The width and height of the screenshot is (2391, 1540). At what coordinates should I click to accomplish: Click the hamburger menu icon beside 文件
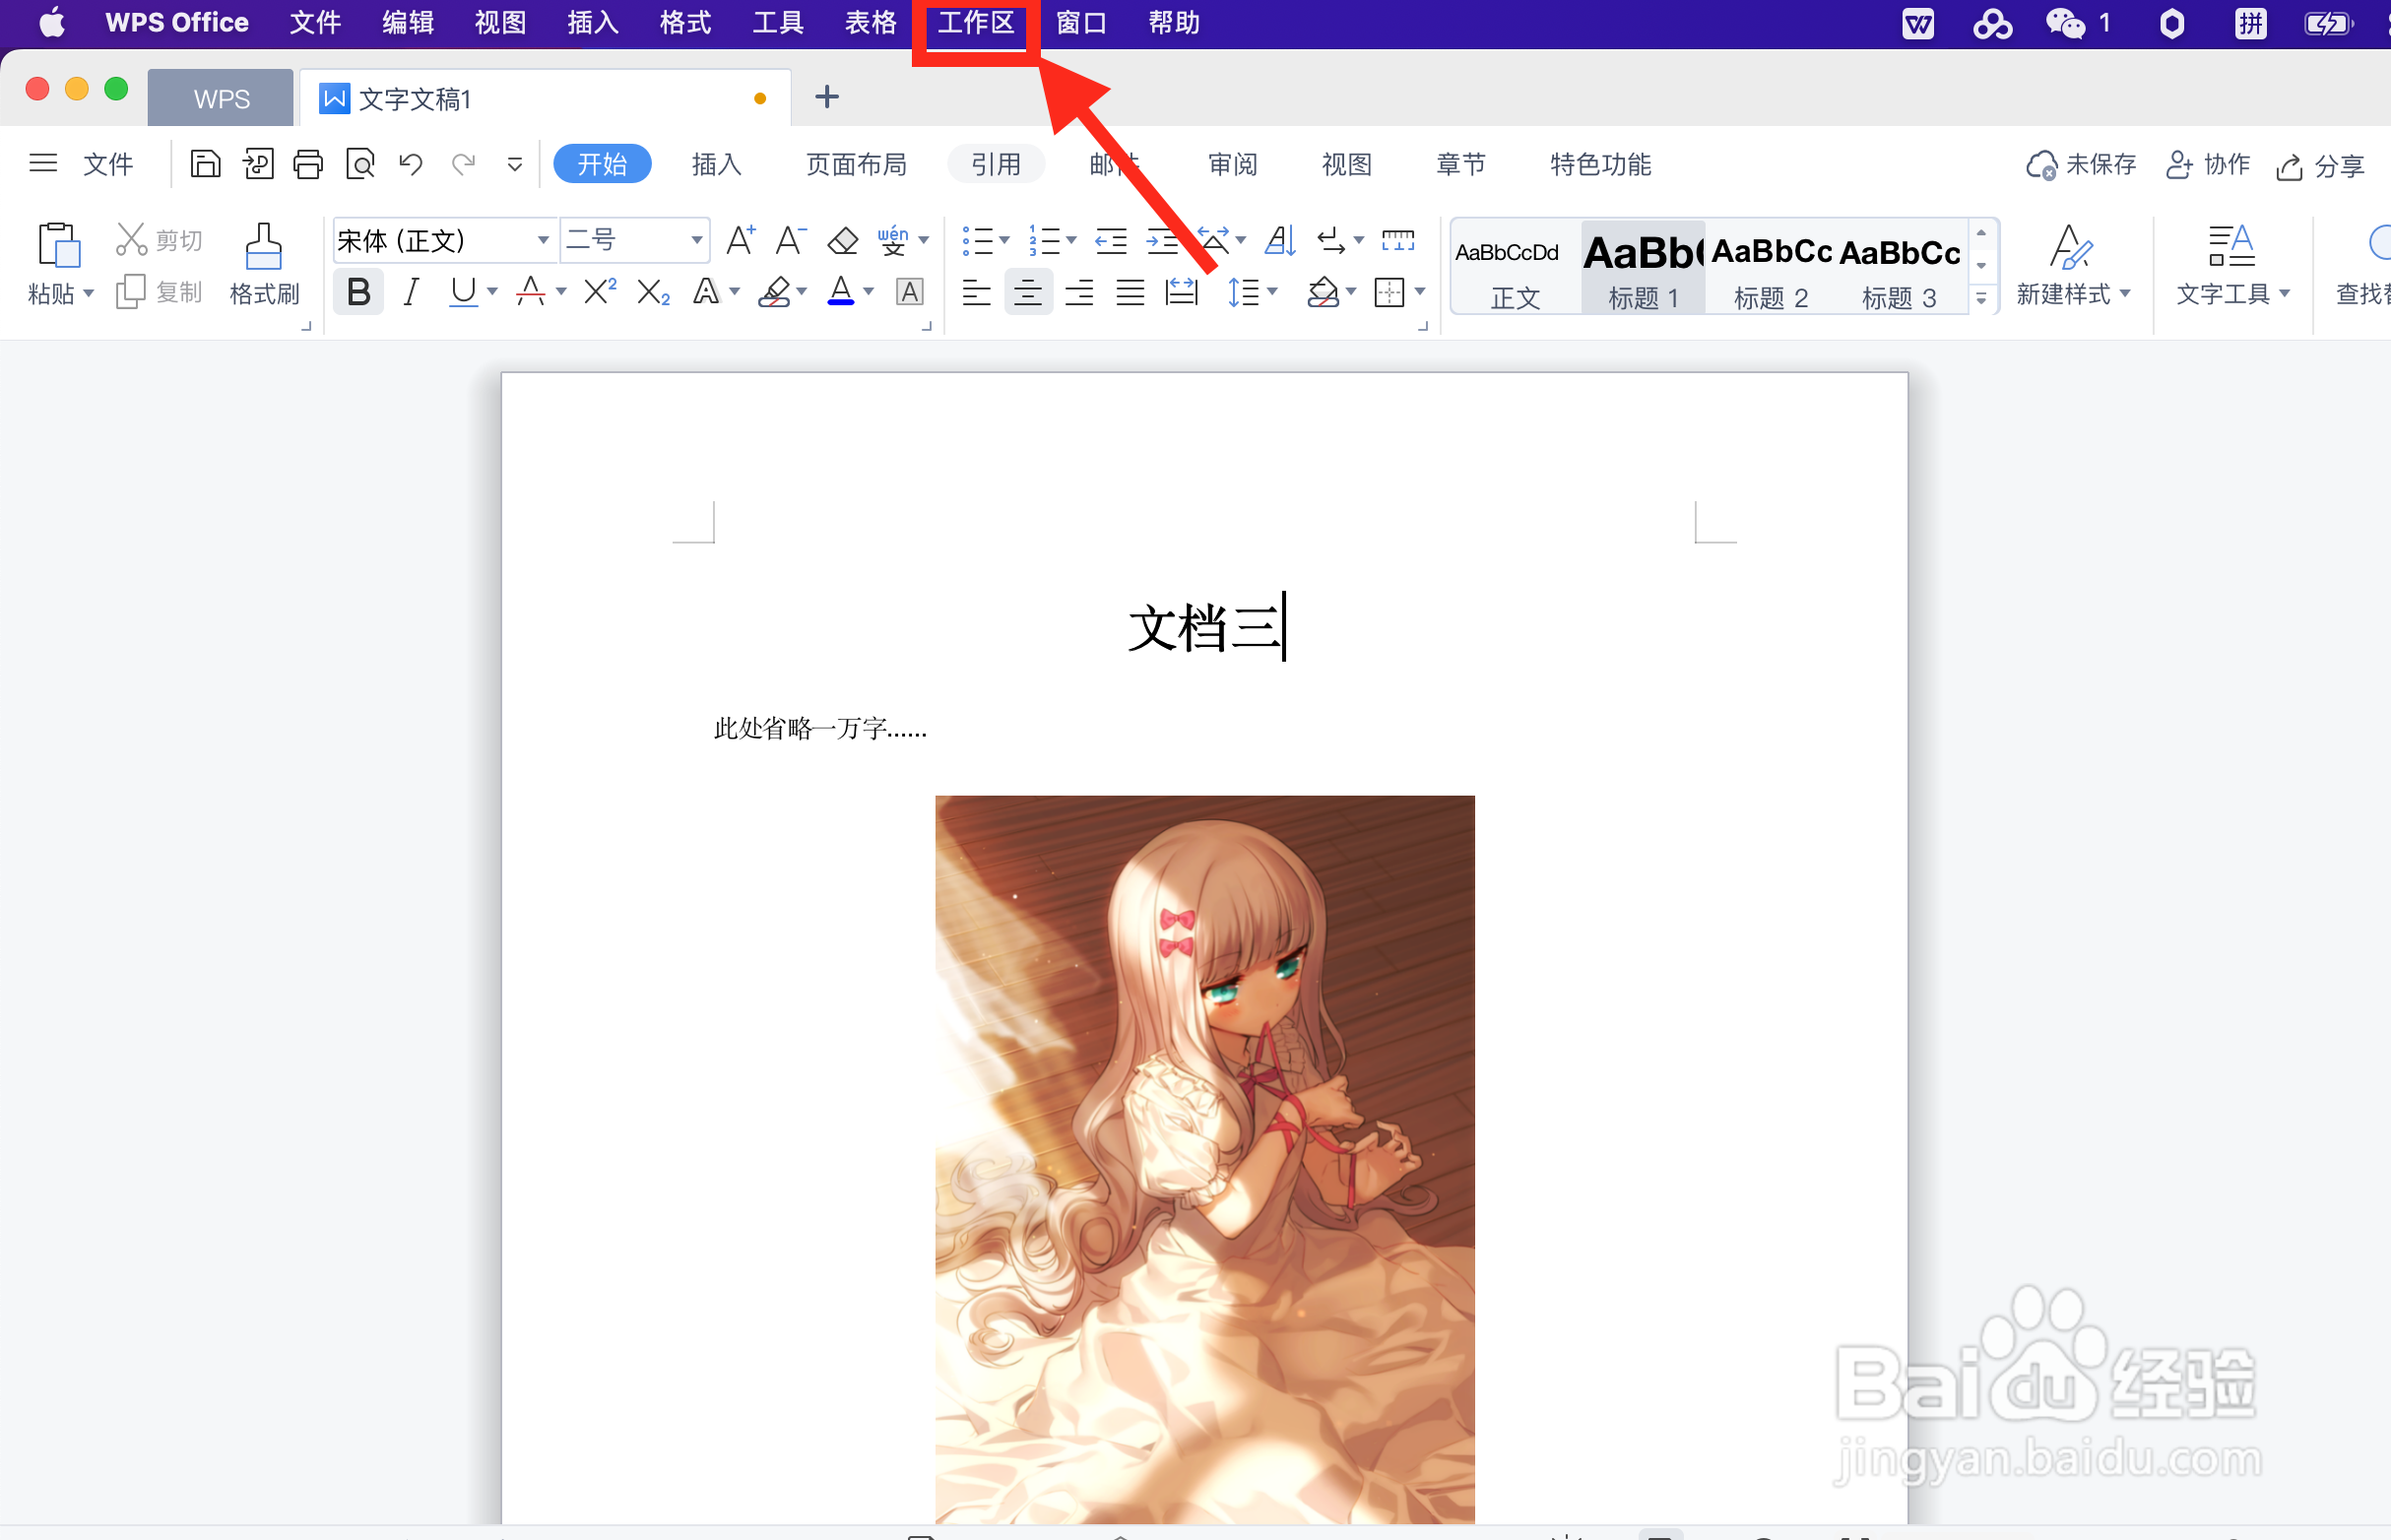click(x=43, y=163)
